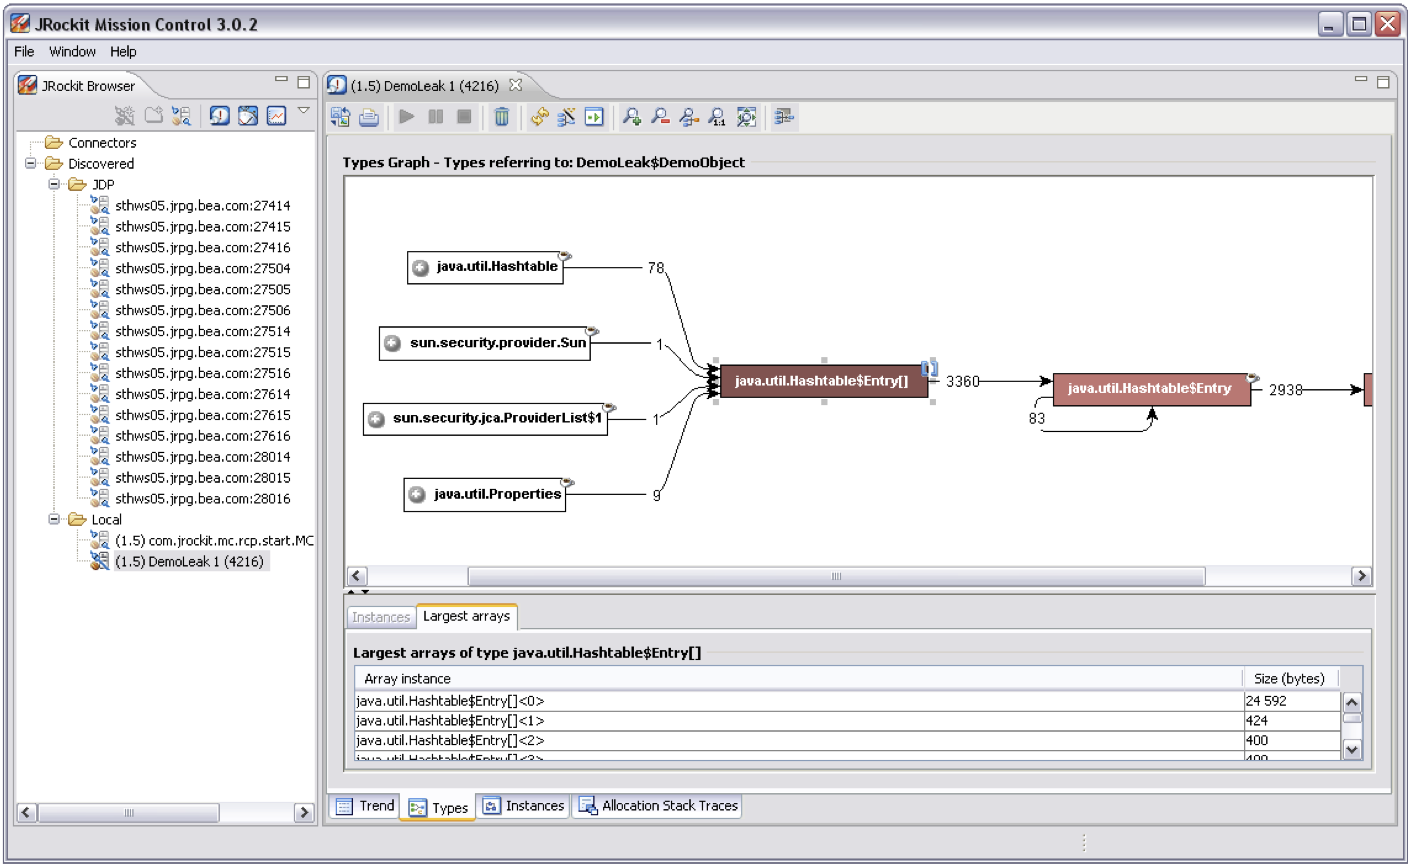Click the play button in toolbar
The width and height of the screenshot is (1411, 867).
407,117
